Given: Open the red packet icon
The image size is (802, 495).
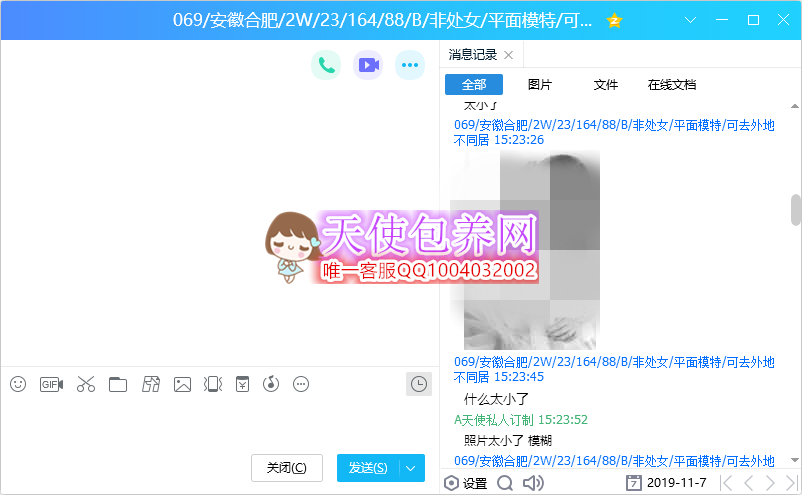Looking at the screenshot, I should click(x=241, y=384).
